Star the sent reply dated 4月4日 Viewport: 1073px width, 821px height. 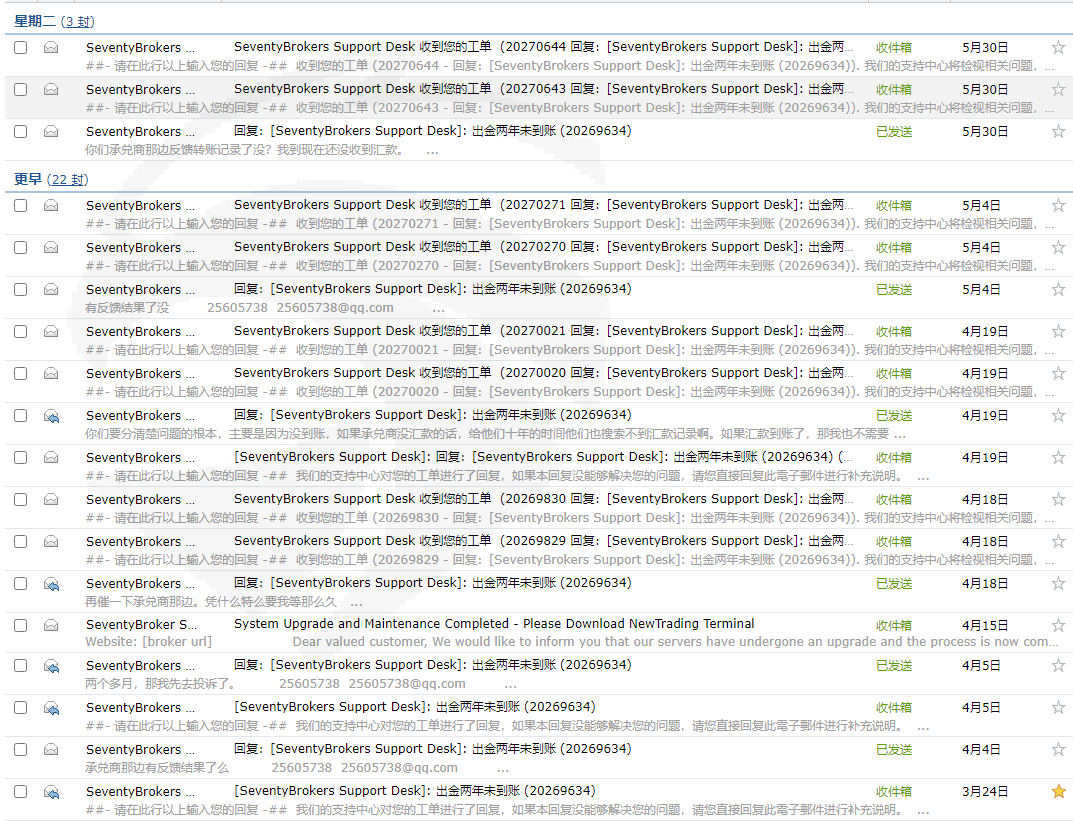(x=1058, y=749)
